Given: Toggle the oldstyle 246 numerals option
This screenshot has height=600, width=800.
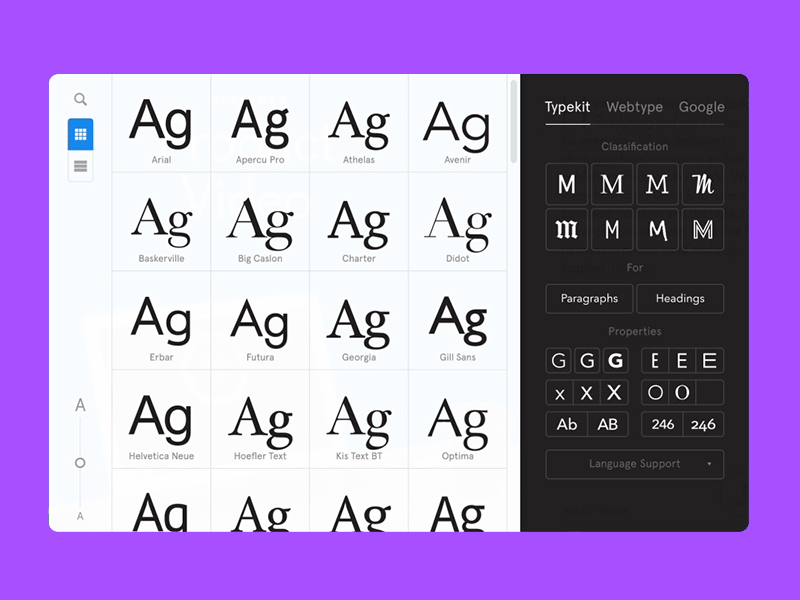Looking at the screenshot, I should point(703,424).
